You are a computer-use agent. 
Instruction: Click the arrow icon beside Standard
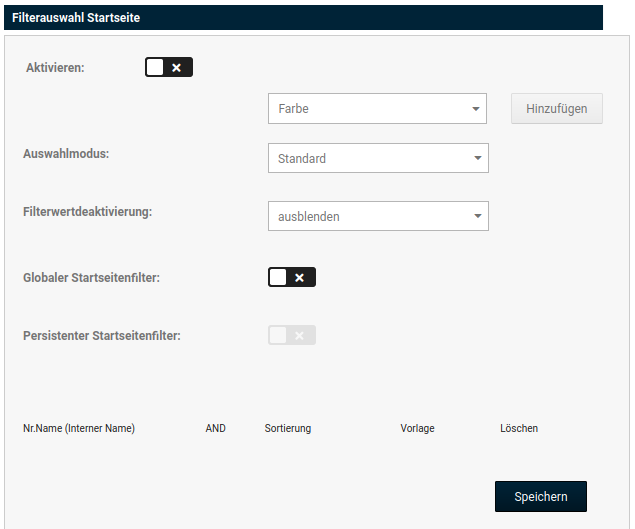click(477, 158)
